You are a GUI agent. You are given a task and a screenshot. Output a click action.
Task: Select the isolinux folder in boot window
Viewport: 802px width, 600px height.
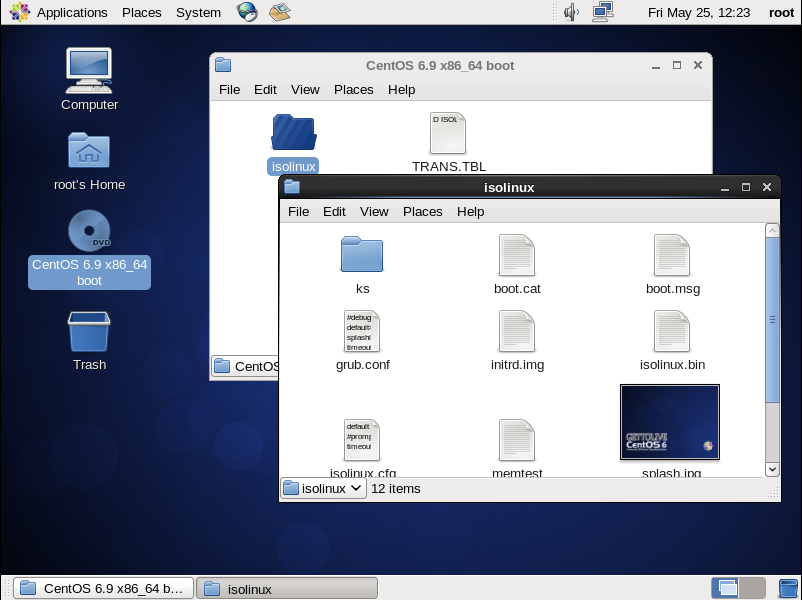point(294,132)
